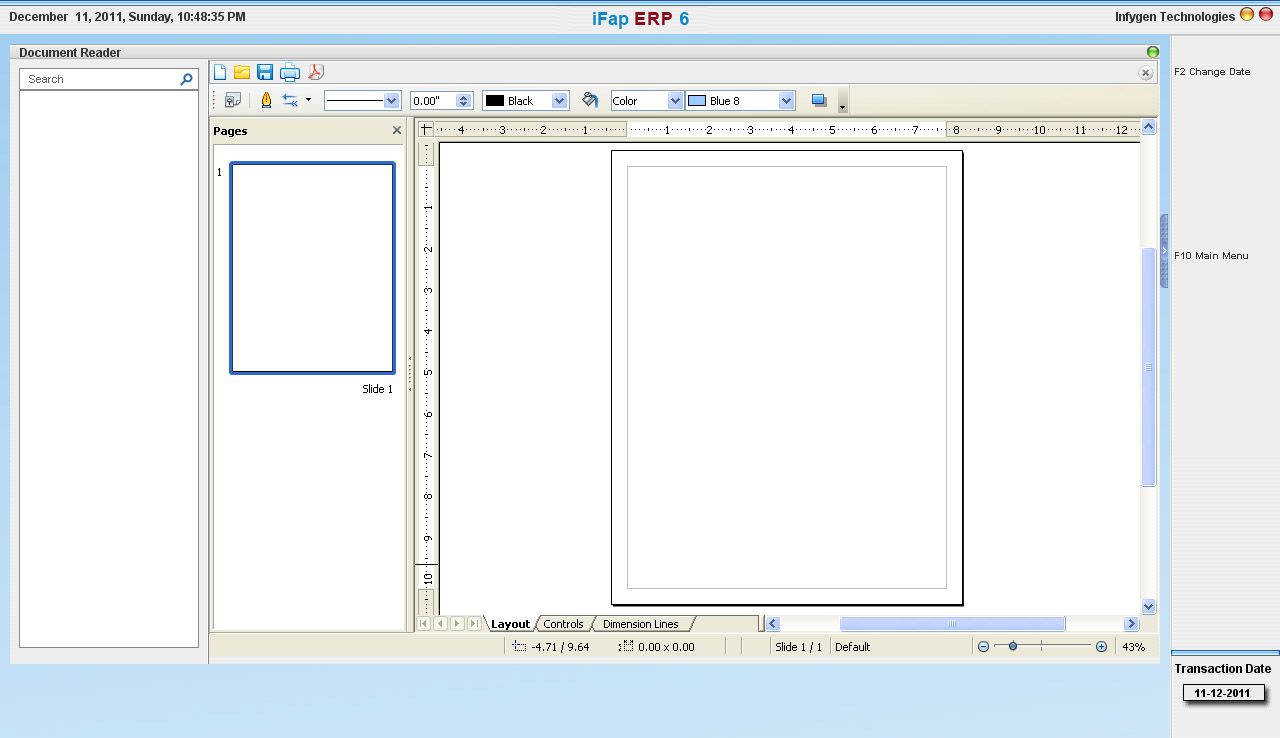1280x738 pixels.
Task: Open a file using the folder icon
Action: tap(242, 72)
